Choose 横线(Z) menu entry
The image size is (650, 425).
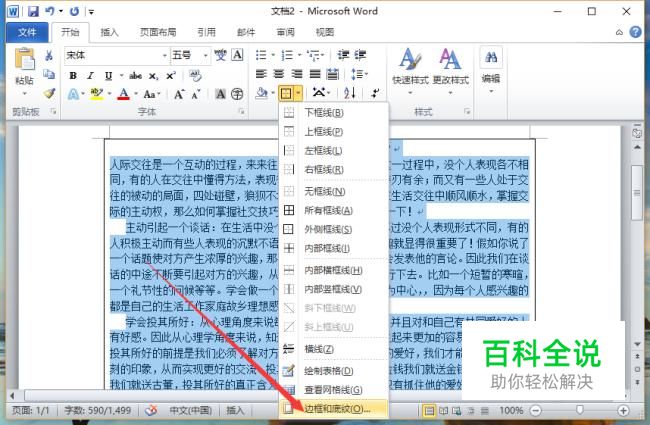334,349
